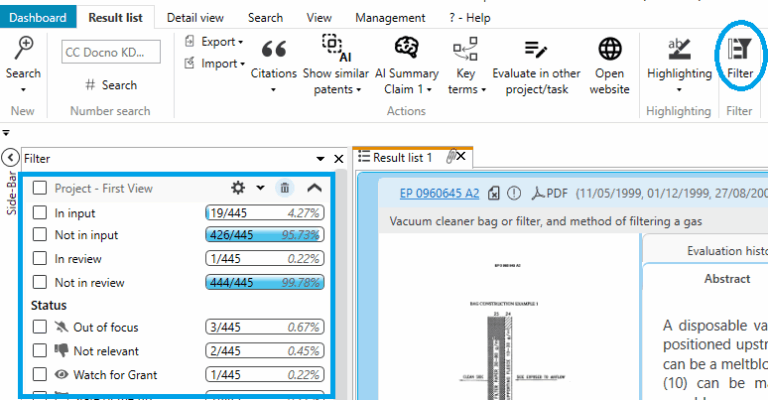Click the CC Docno KD number field
This screenshot has height=400, width=768.
tap(111, 52)
